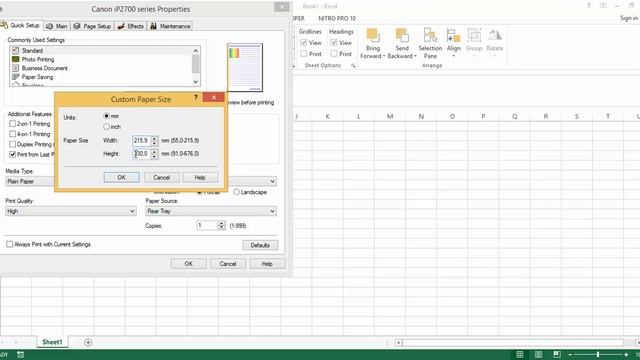Open the Quick Setup tab

(x=20, y=25)
